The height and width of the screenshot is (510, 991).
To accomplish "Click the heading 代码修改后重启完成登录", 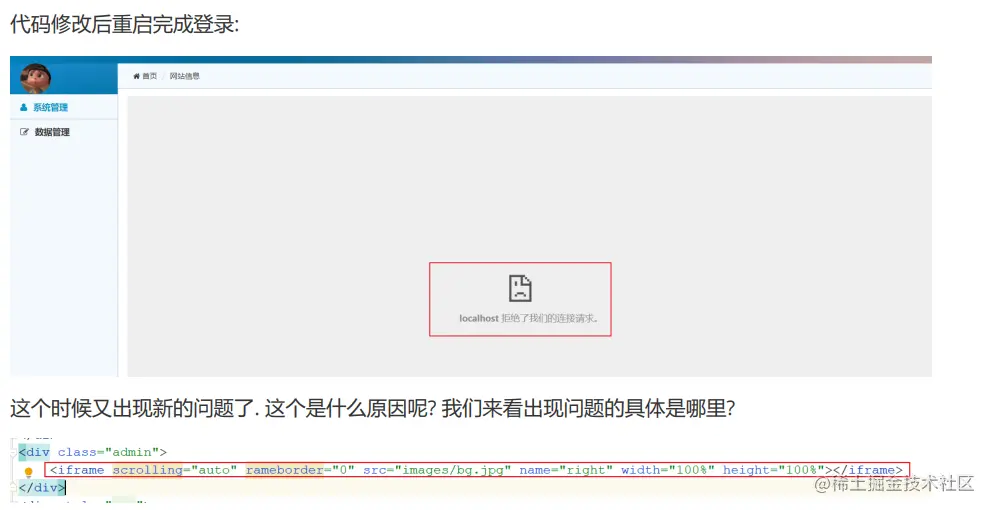I will 125,24.
